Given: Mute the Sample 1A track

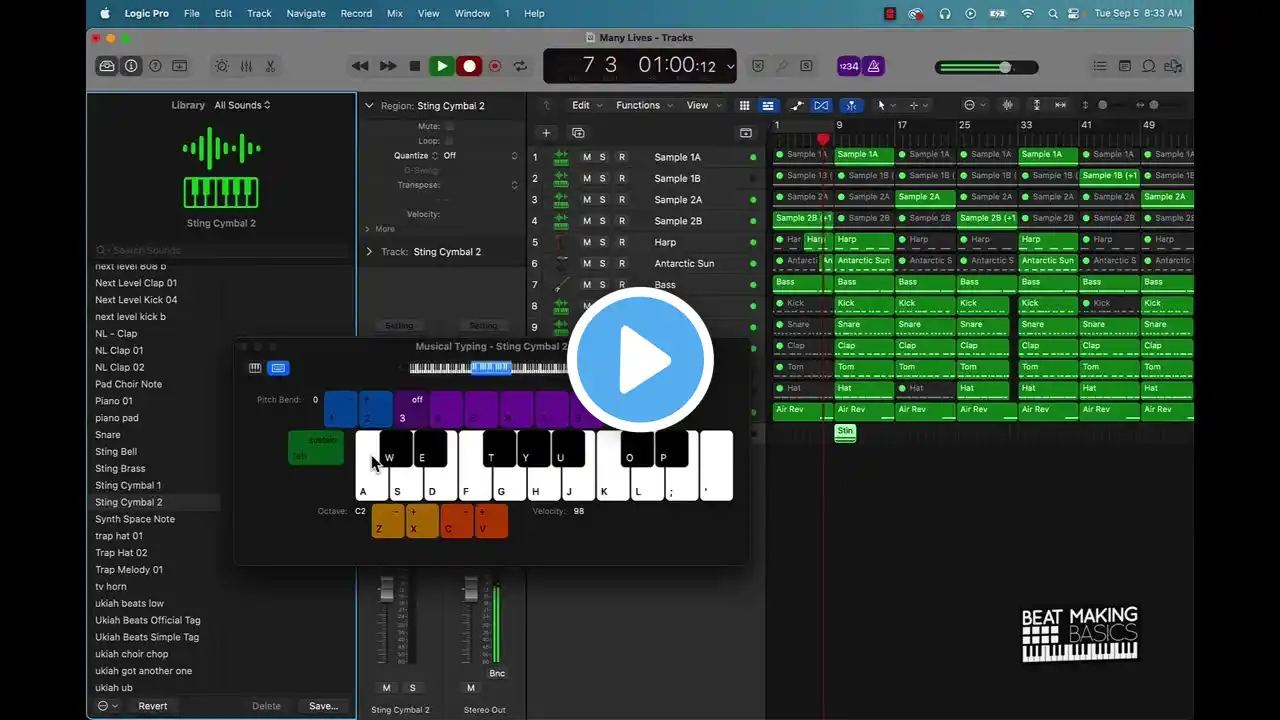Looking at the screenshot, I should pyautogui.click(x=587, y=157).
